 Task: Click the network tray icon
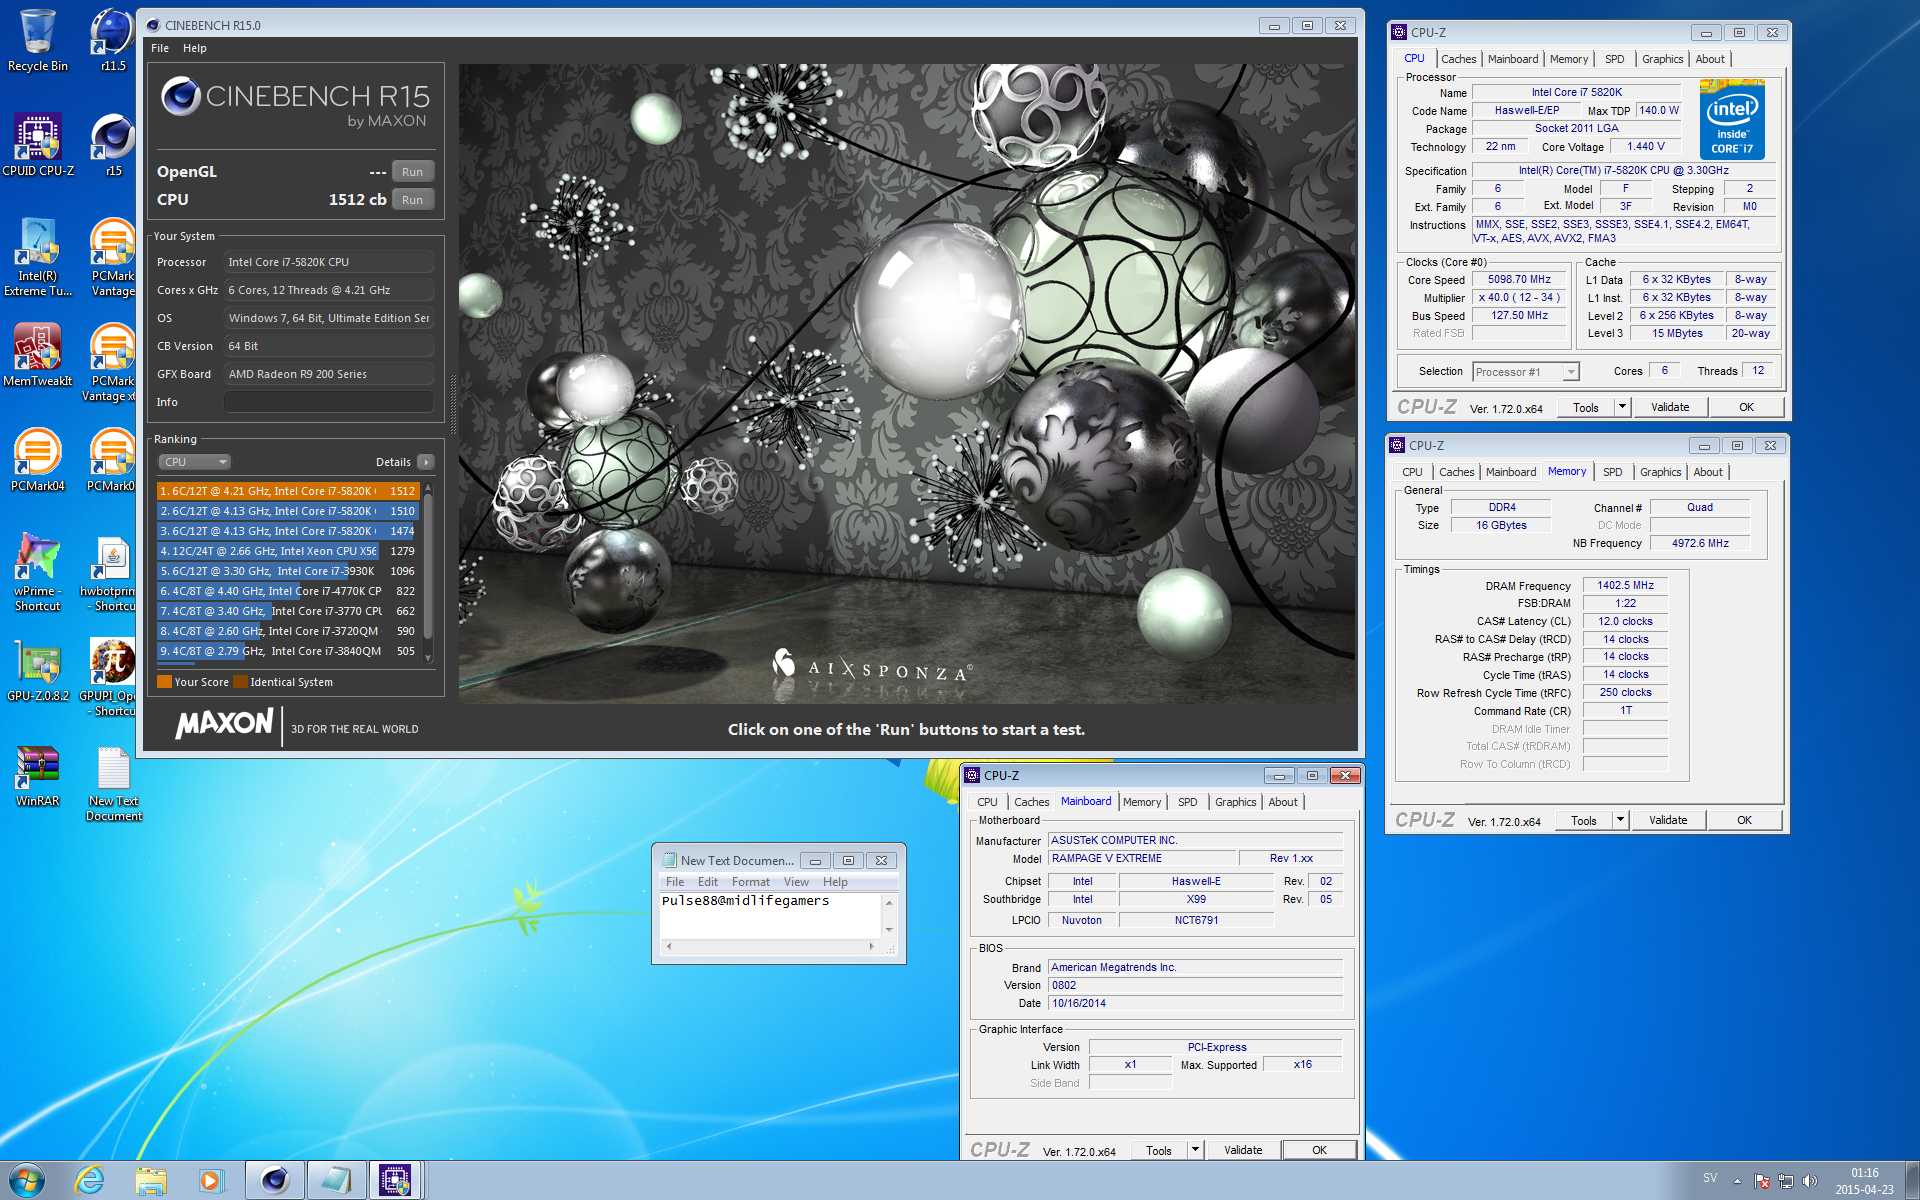pos(1786,1181)
